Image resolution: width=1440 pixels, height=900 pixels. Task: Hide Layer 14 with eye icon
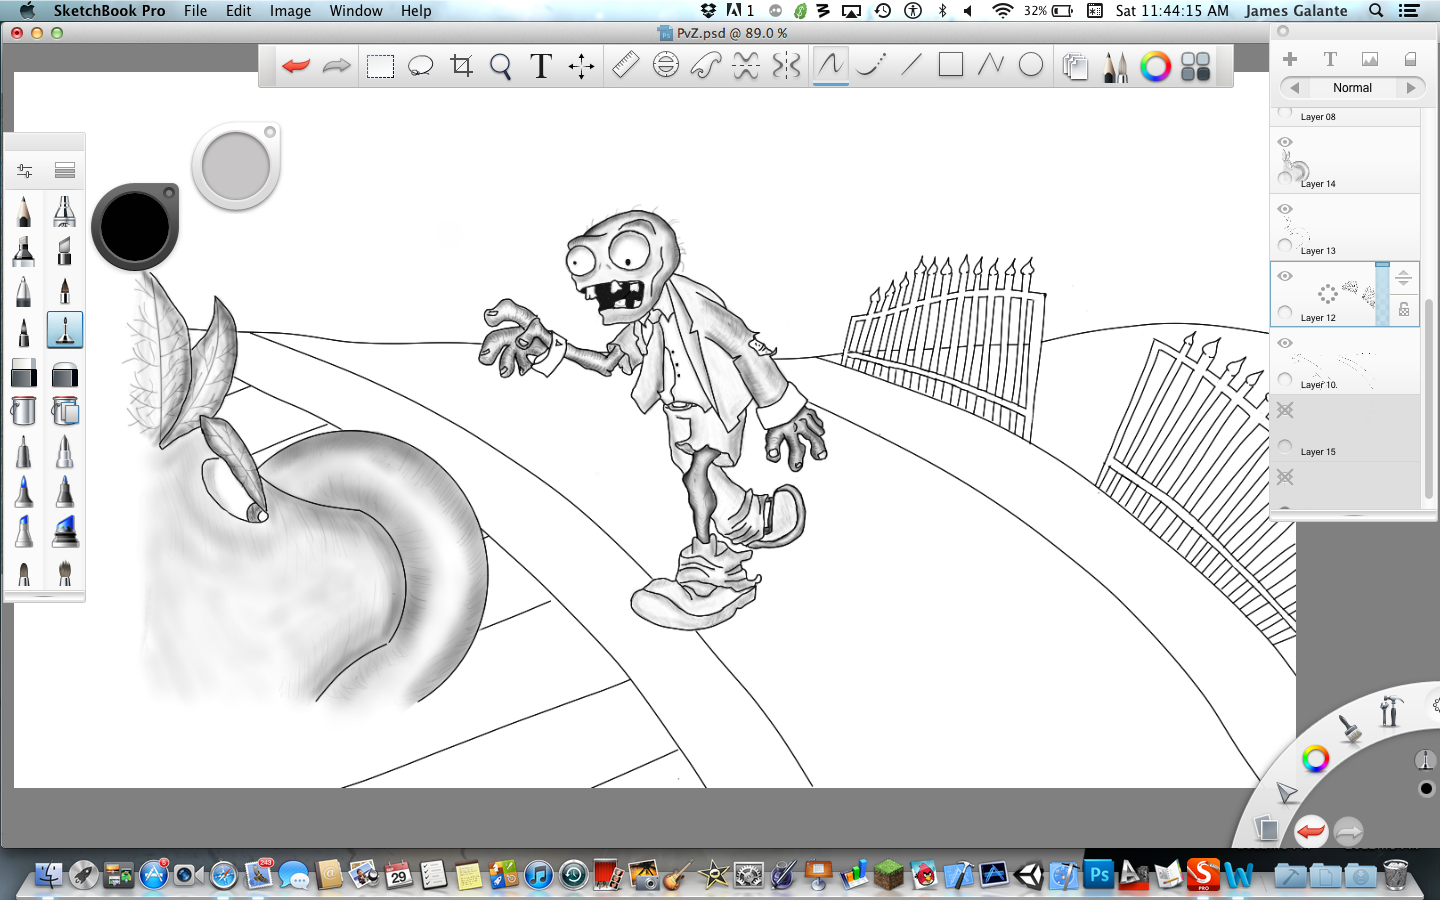coord(1285,142)
